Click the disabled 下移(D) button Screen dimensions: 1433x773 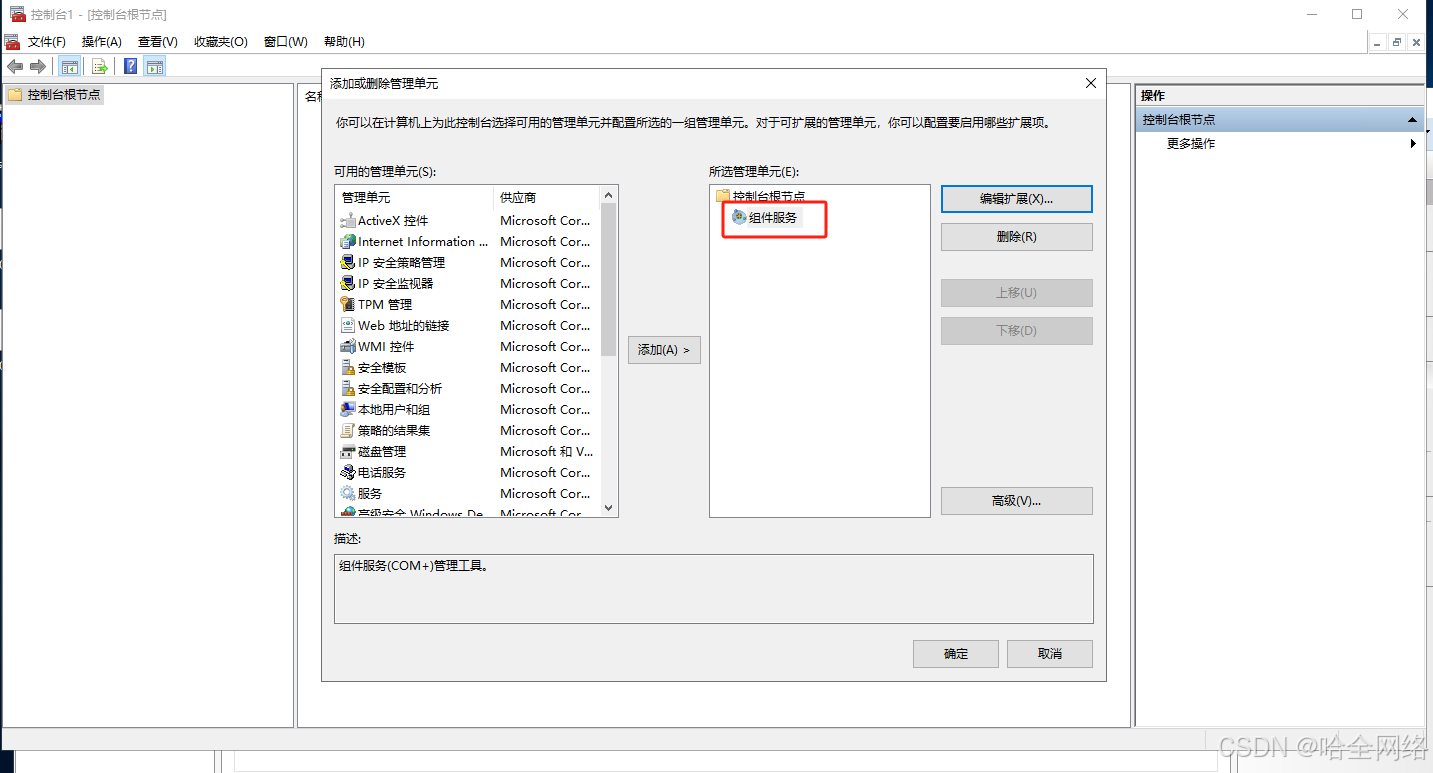(x=1017, y=331)
